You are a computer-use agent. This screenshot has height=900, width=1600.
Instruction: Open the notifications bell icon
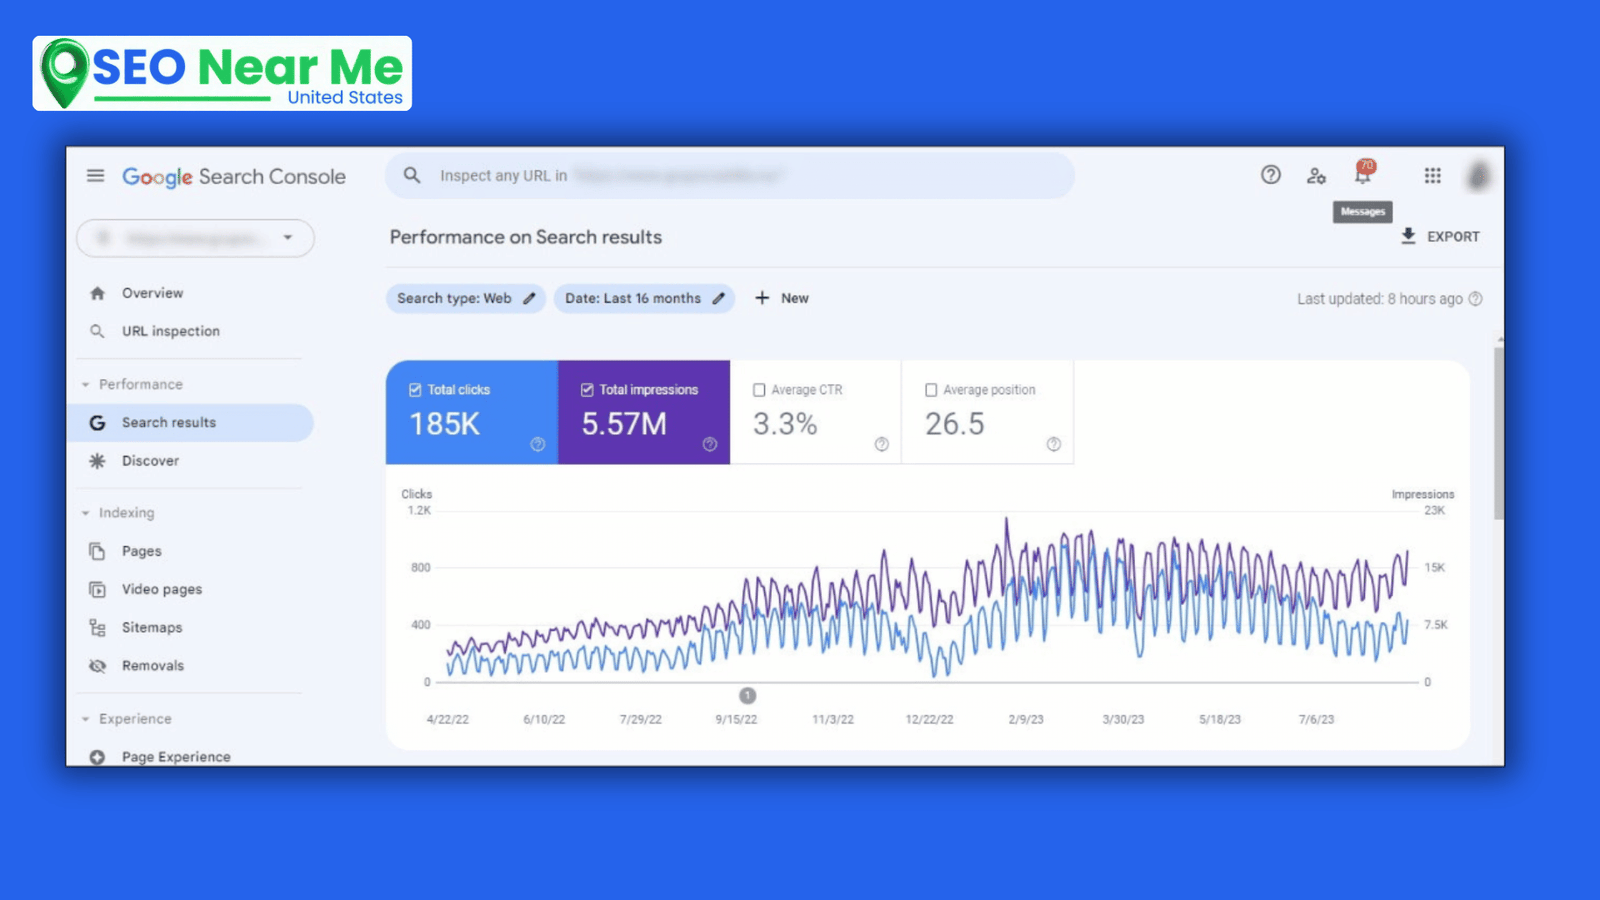[x=1363, y=174]
